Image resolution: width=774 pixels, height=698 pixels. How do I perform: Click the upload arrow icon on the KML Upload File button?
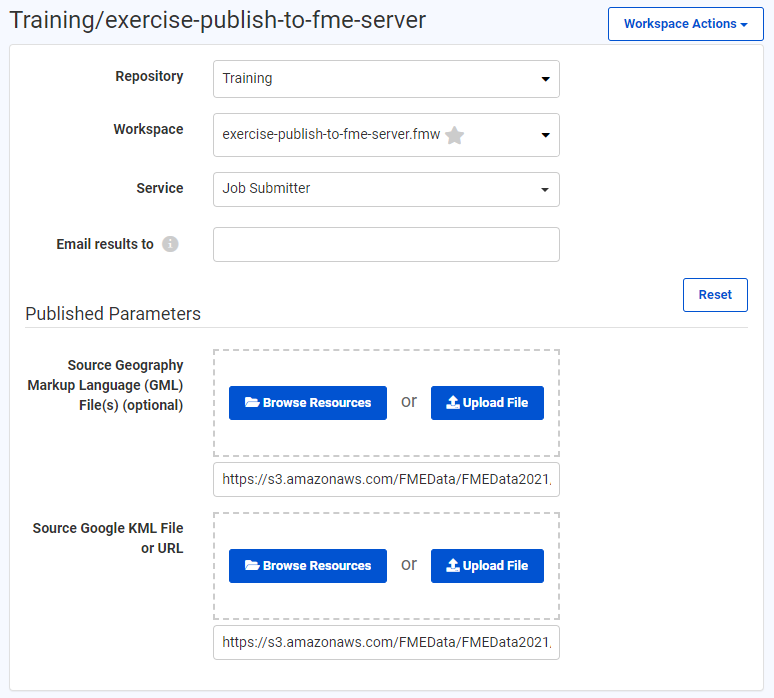453,566
